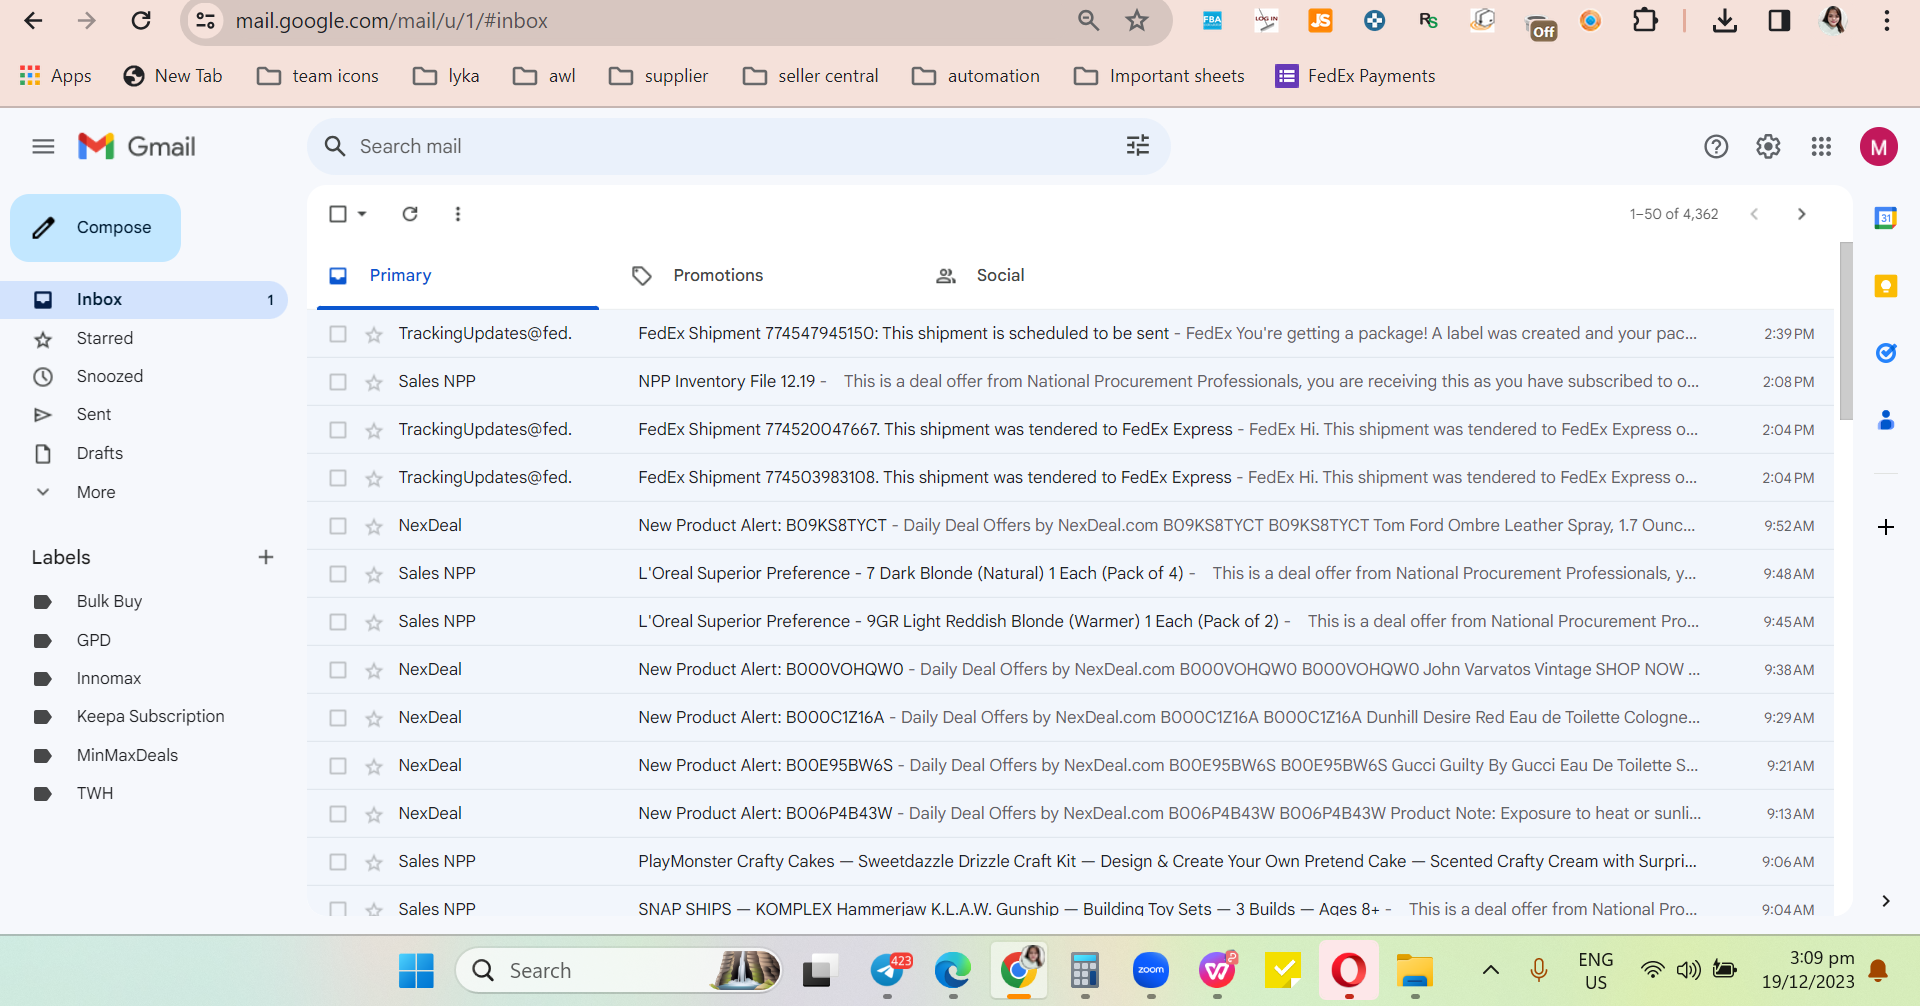Select the New Product Alert B000VOHQW0 checkbox

tap(338, 670)
